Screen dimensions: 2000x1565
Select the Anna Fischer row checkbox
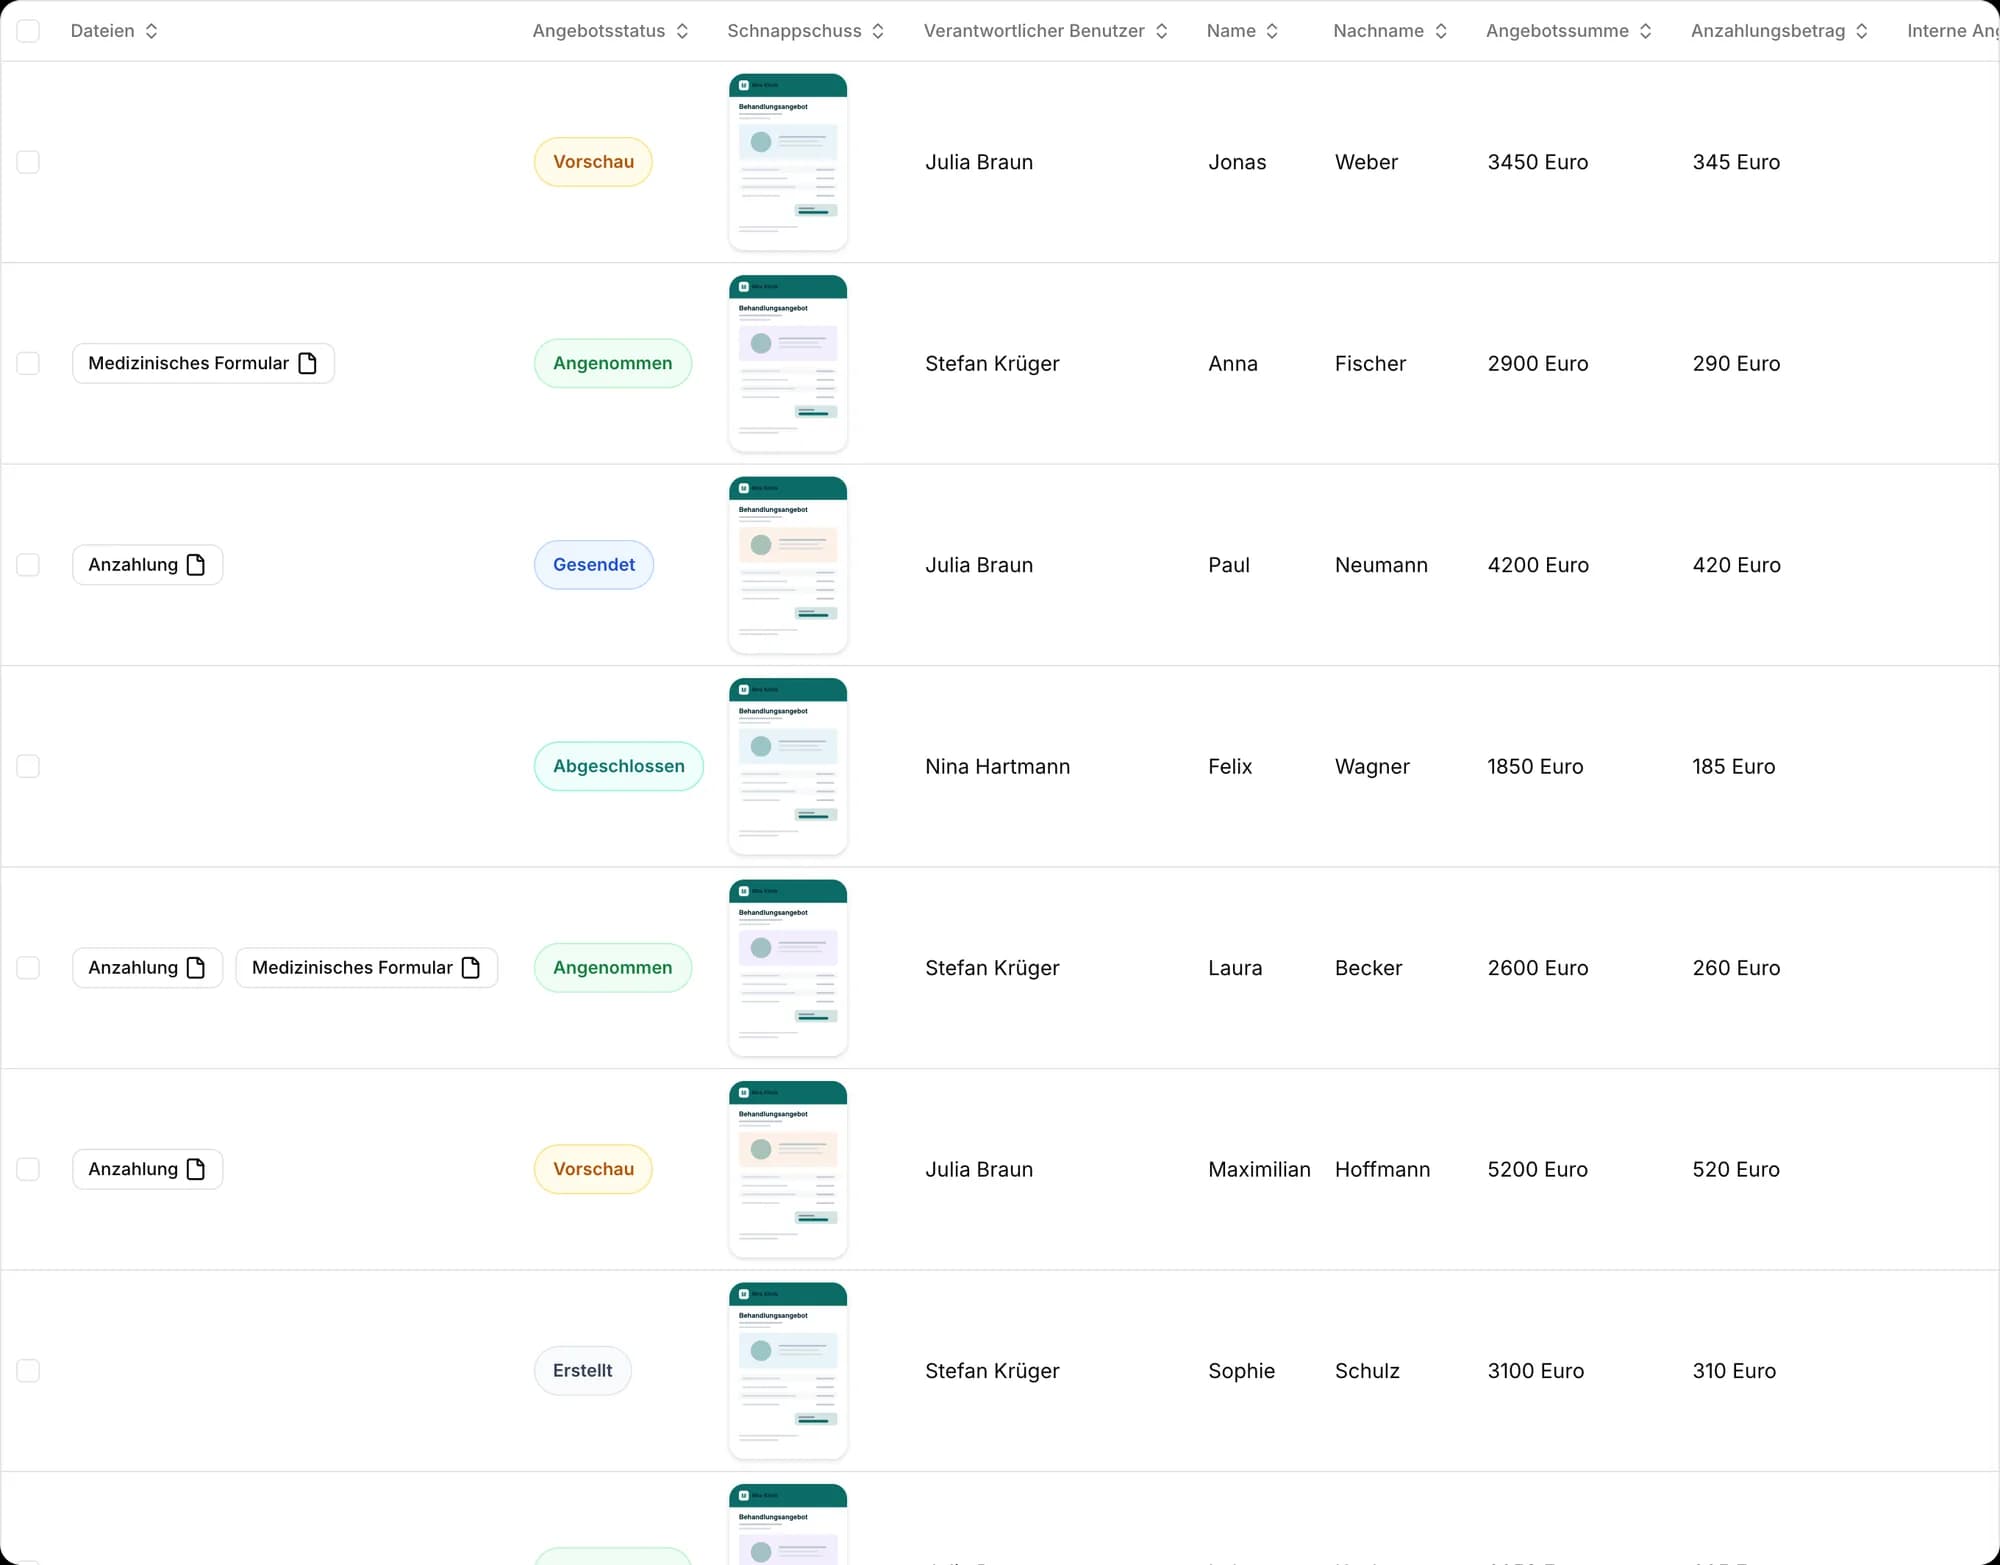click(28, 363)
